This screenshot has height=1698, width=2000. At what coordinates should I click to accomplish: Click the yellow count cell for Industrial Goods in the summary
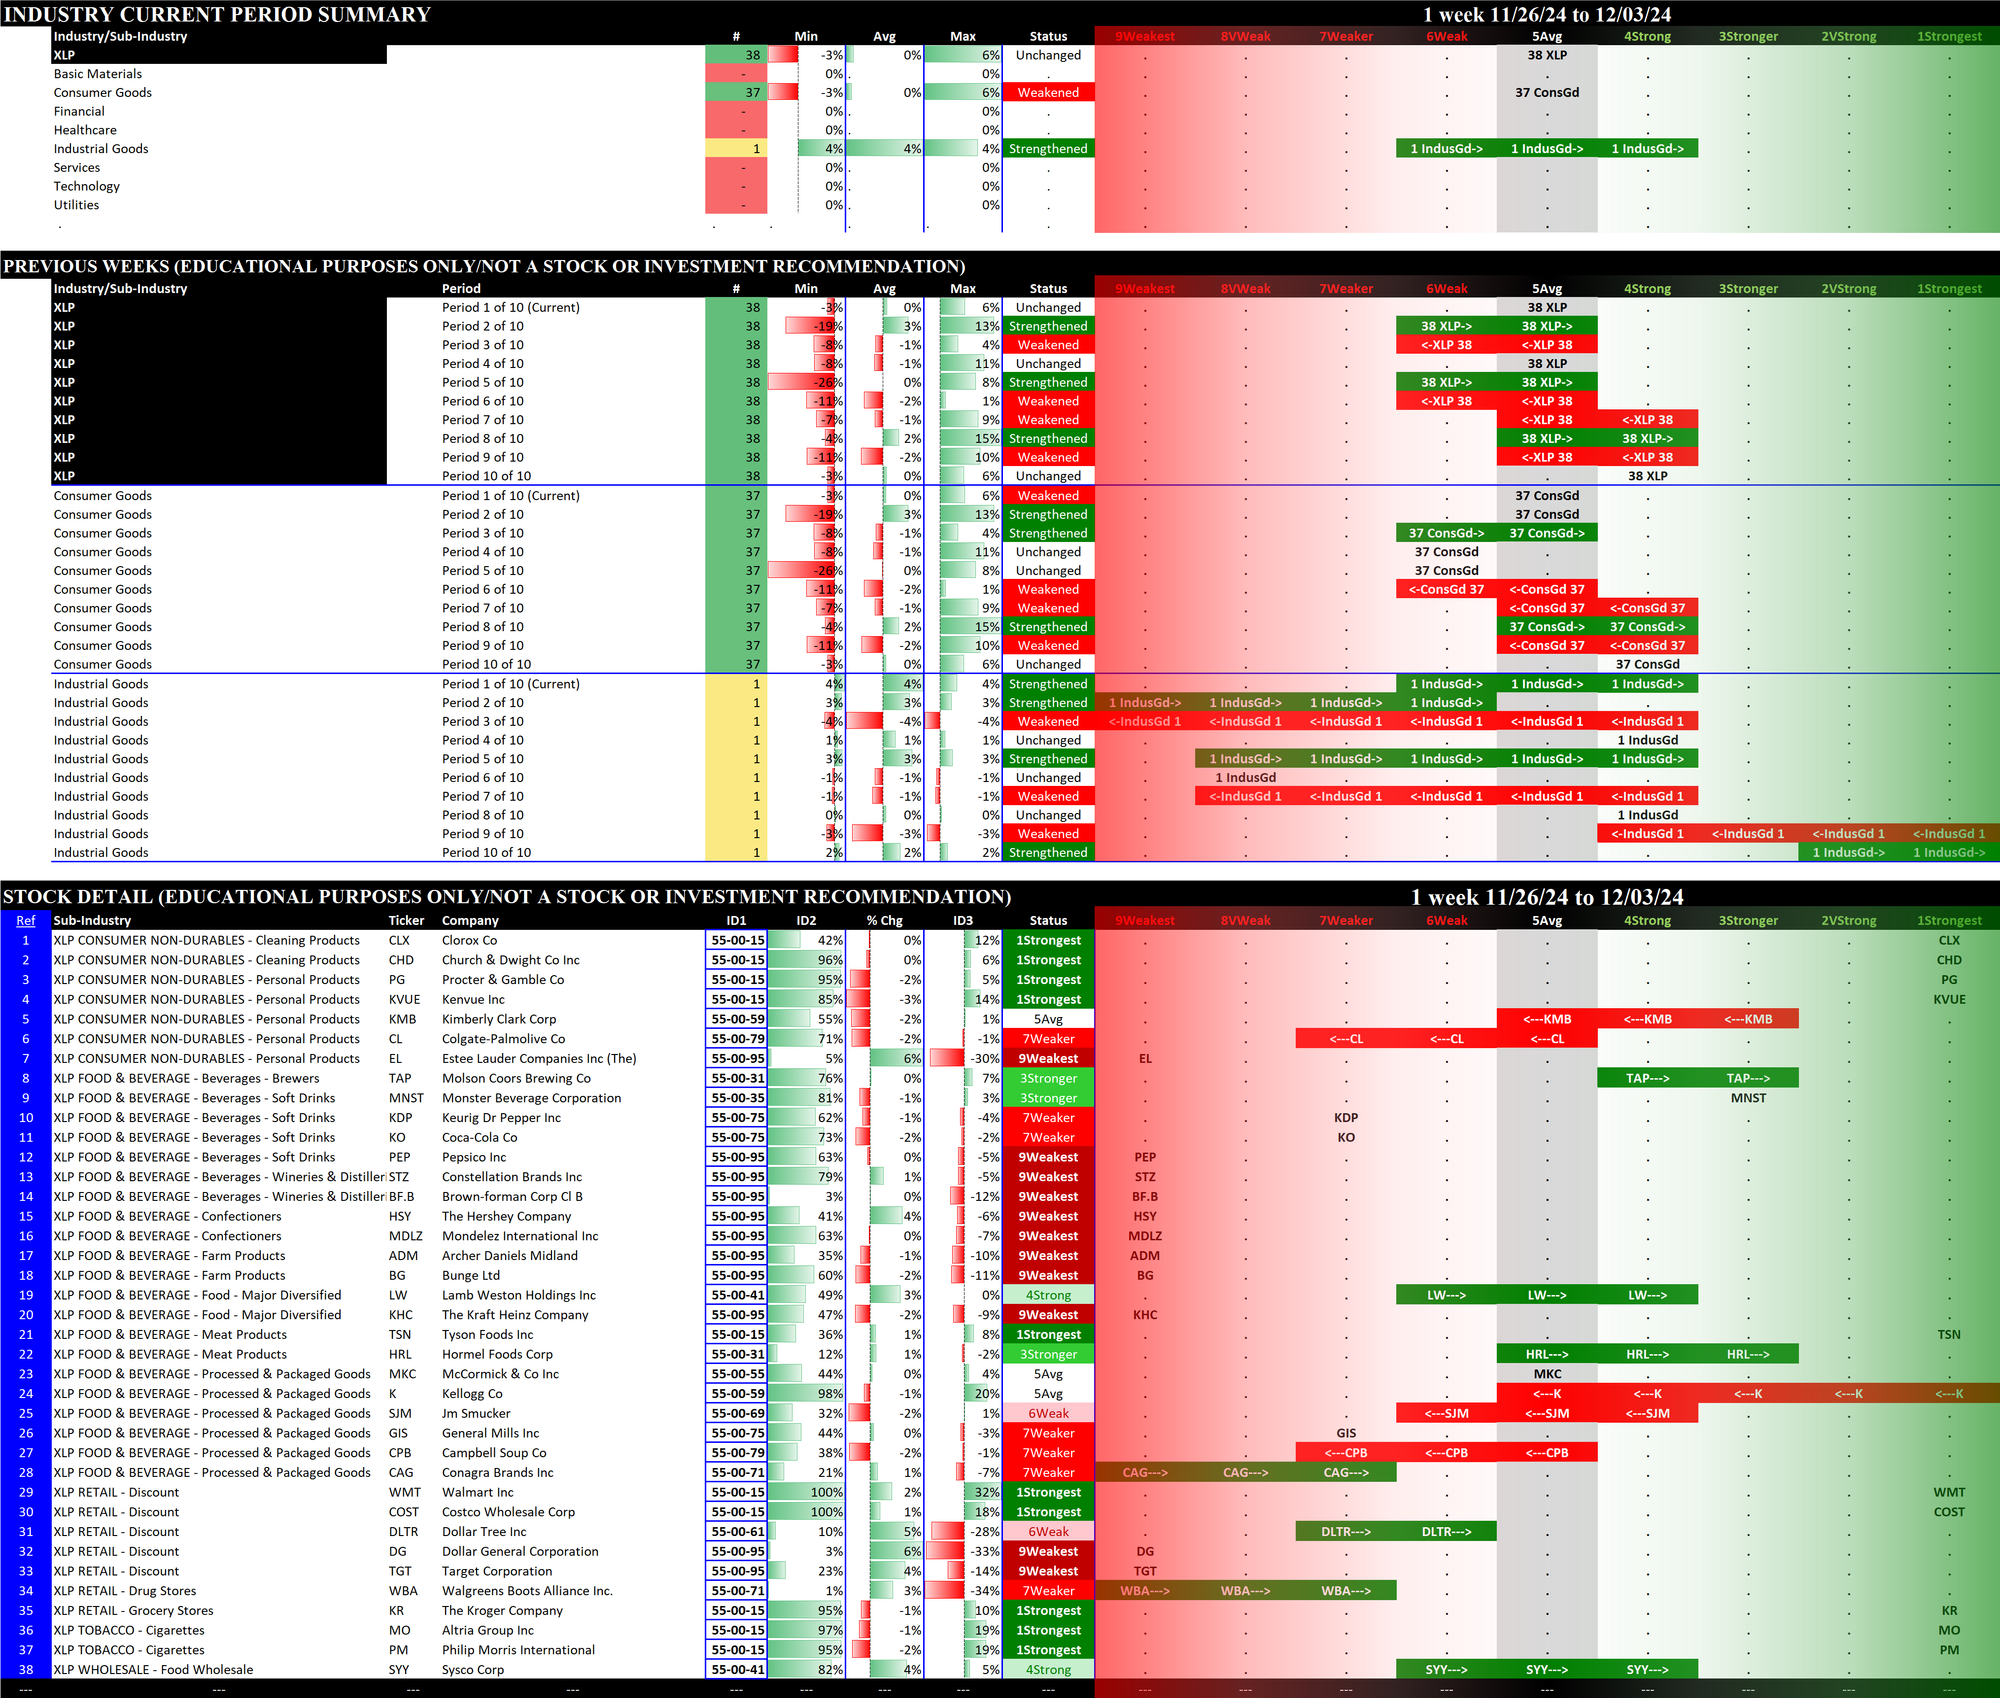[736, 149]
